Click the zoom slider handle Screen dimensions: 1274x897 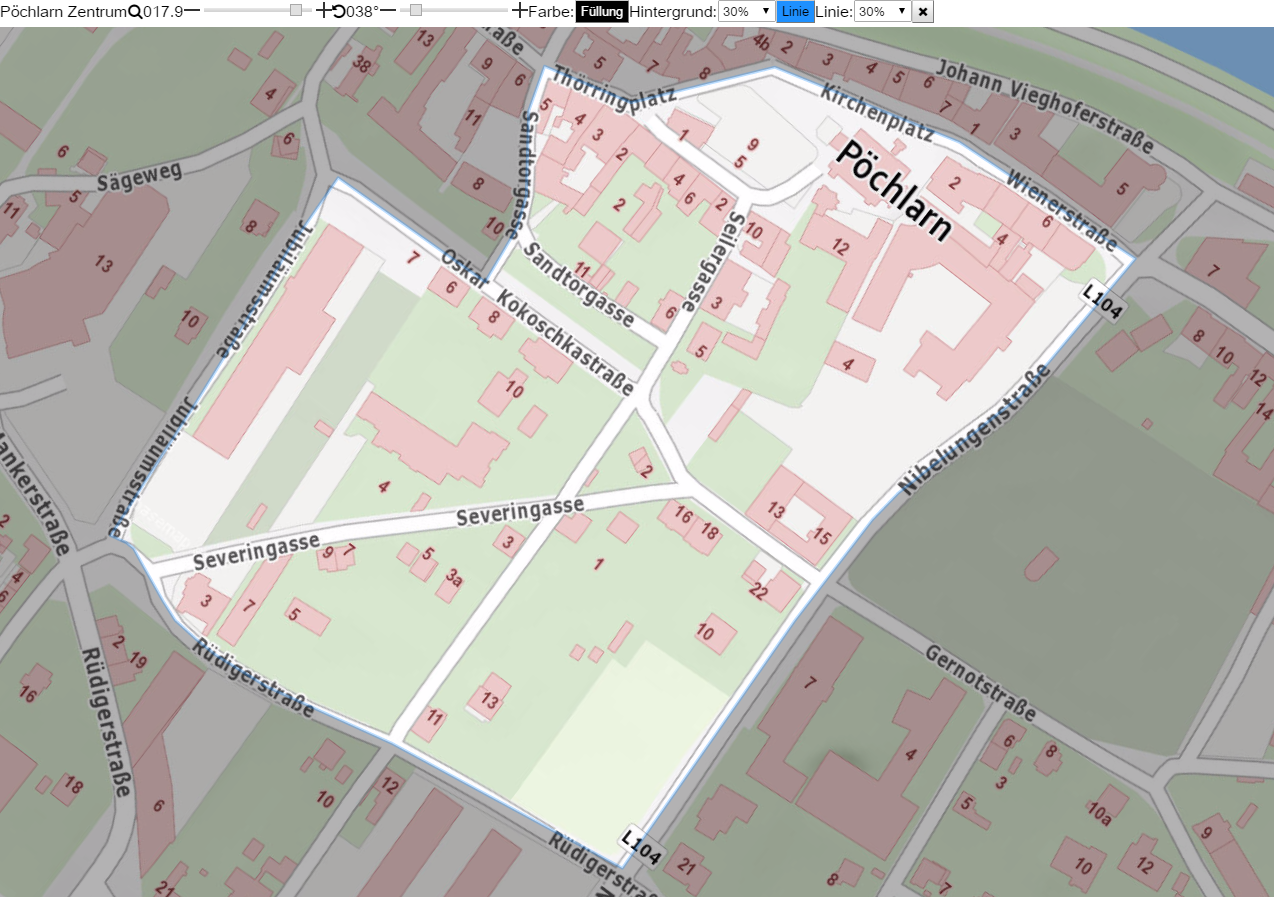pos(296,11)
